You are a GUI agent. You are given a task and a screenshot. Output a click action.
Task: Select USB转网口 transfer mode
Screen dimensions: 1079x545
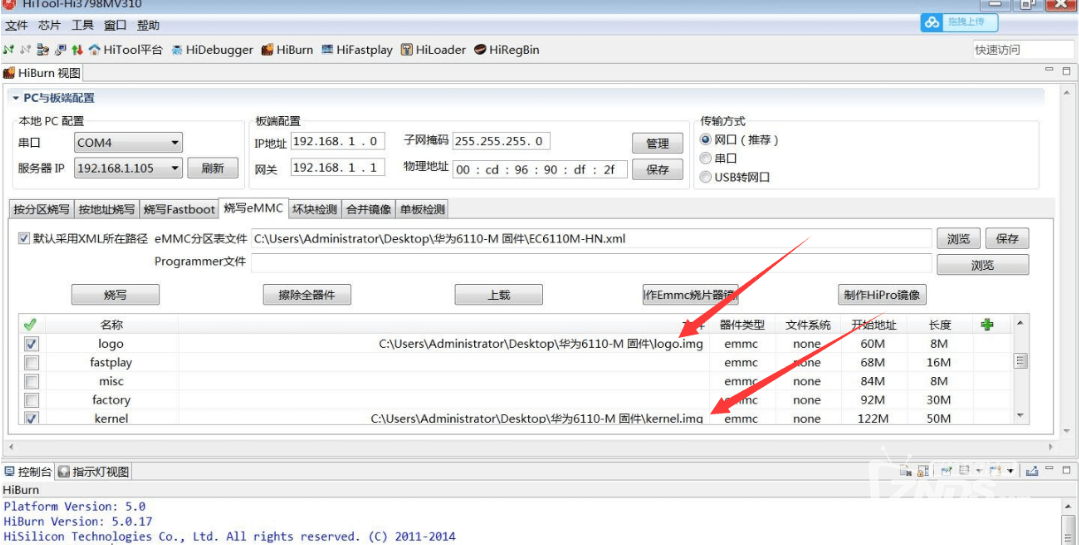pyautogui.click(x=705, y=177)
